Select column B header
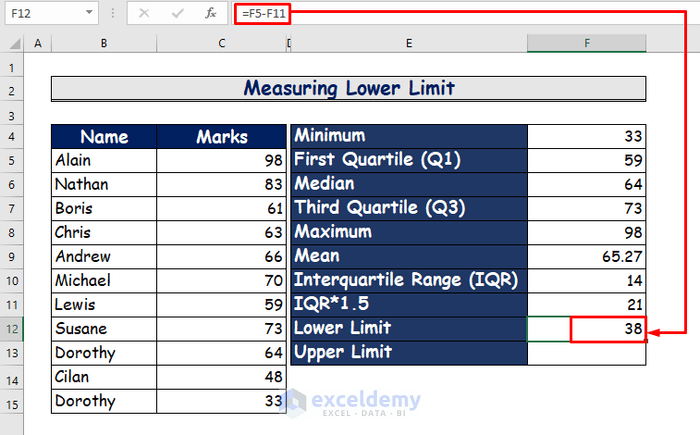Screen dimensions: 700x435 click(104, 43)
